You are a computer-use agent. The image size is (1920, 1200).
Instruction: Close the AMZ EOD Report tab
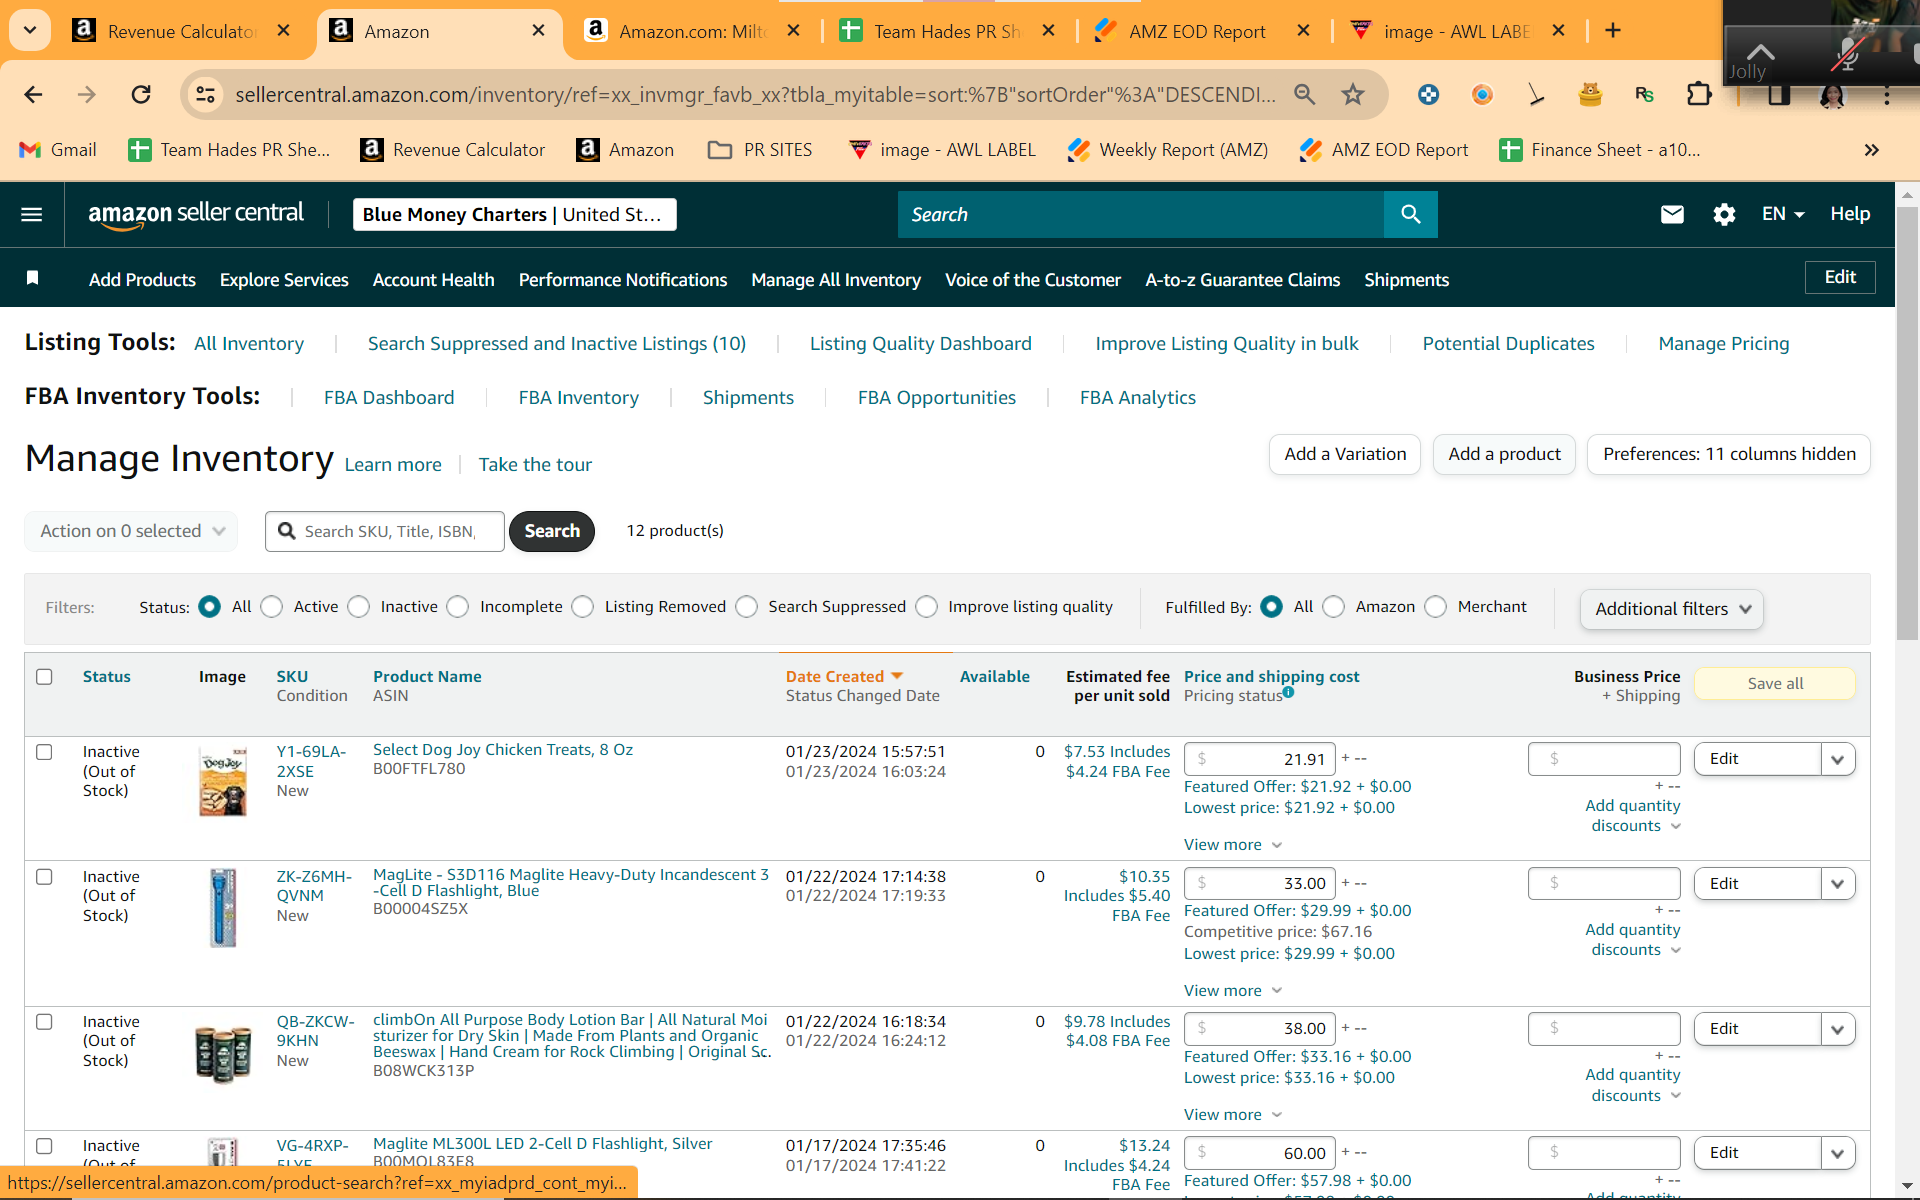tap(1304, 30)
